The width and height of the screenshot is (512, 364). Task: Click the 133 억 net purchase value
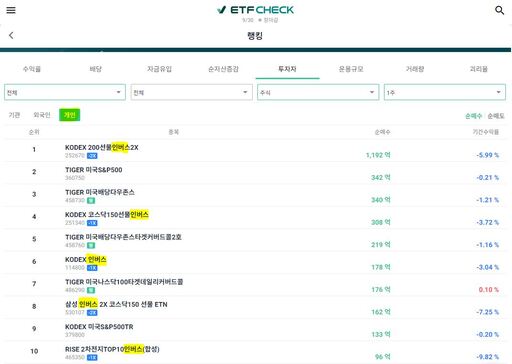[381, 334]
